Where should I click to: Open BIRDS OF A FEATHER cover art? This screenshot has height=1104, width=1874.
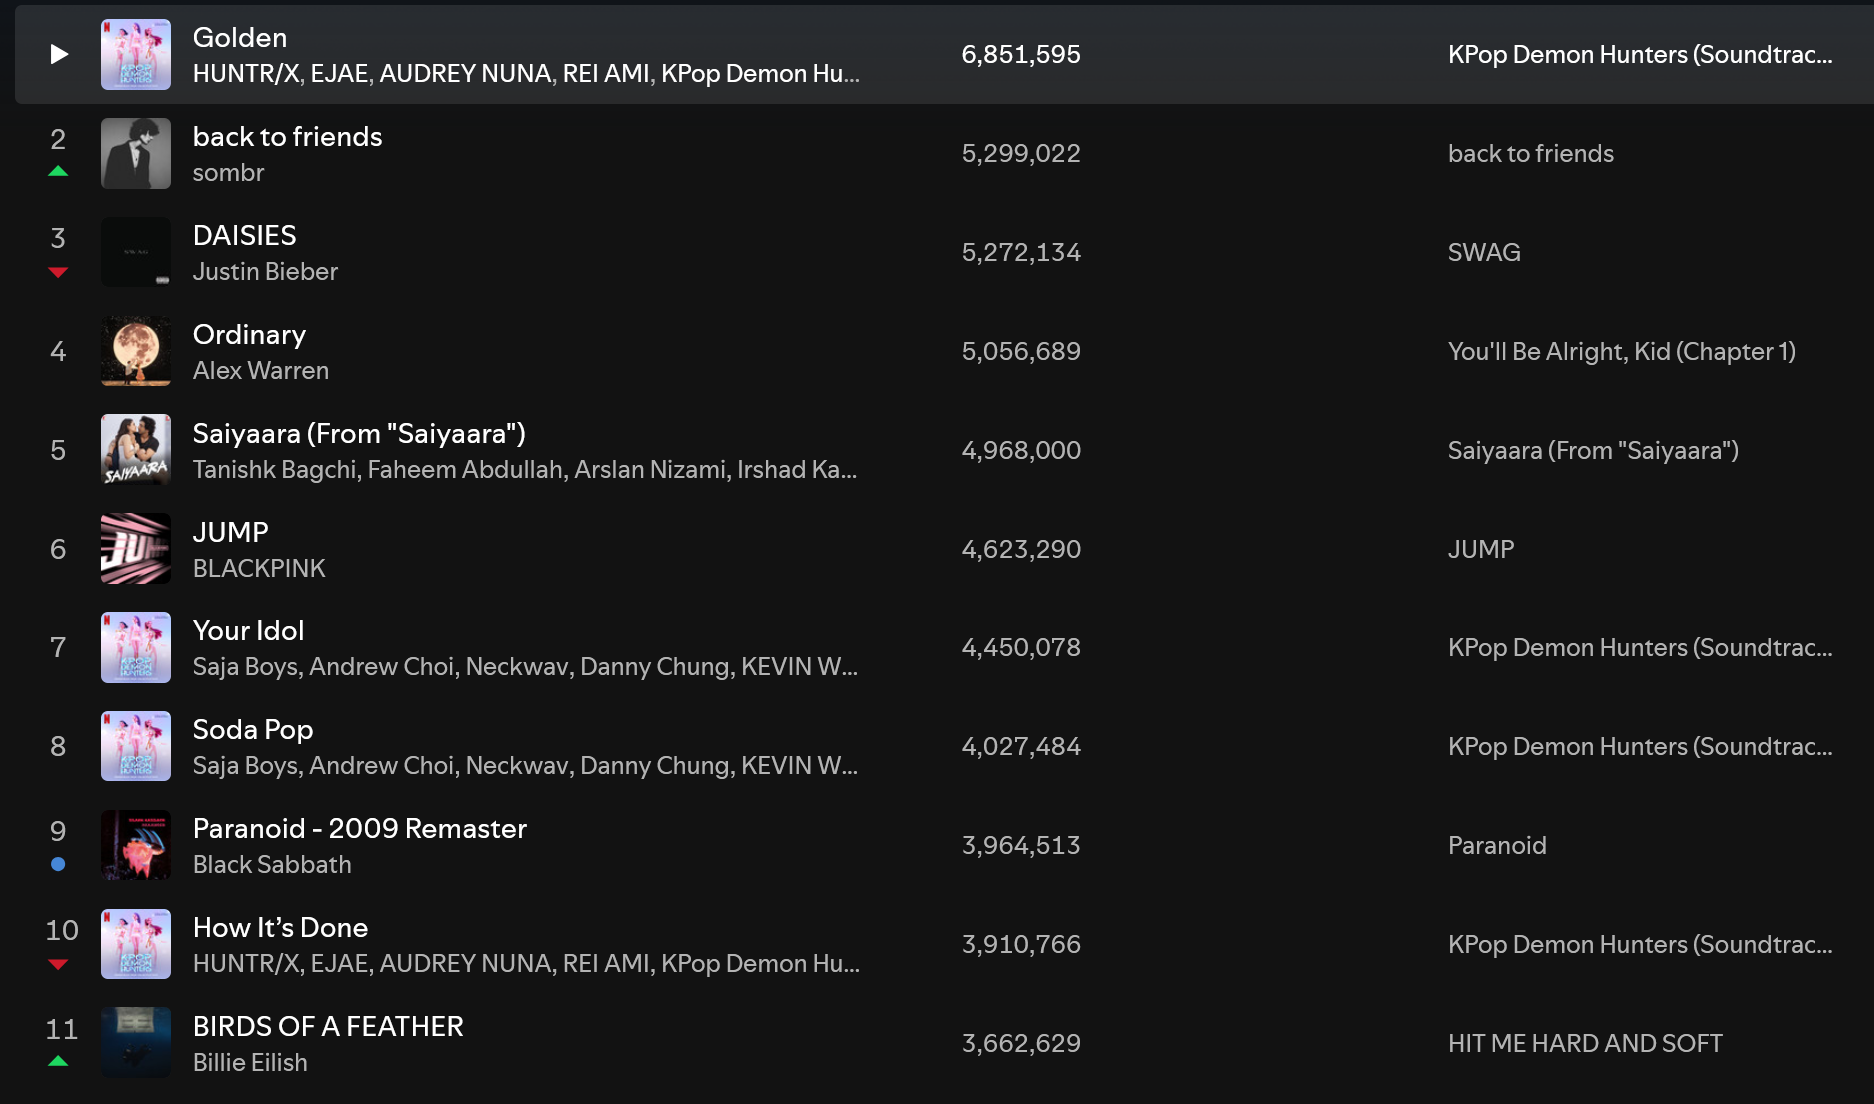pos(136,1043)
